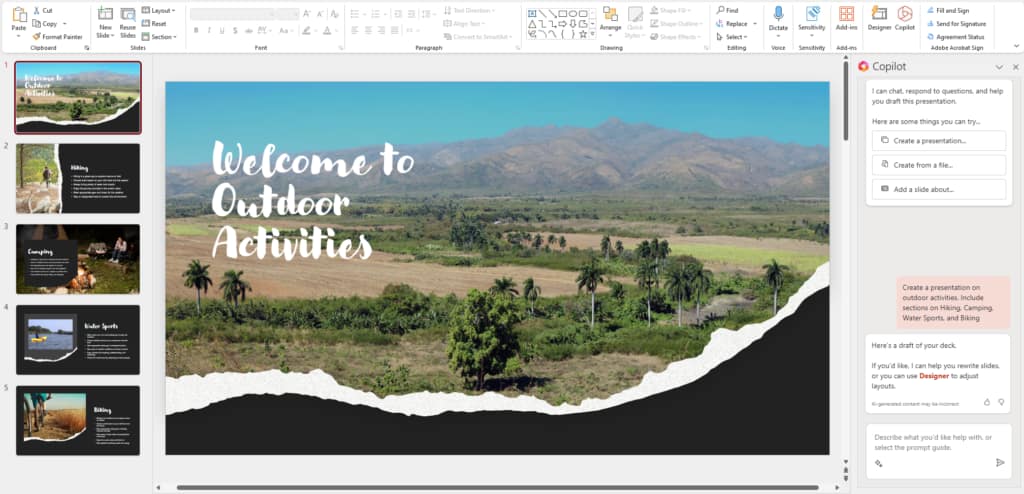Image resolution: width=1024 pixels, height=494 pixels.
Task: Click Create from a file suggestion
Action: [x=938, y=165]
